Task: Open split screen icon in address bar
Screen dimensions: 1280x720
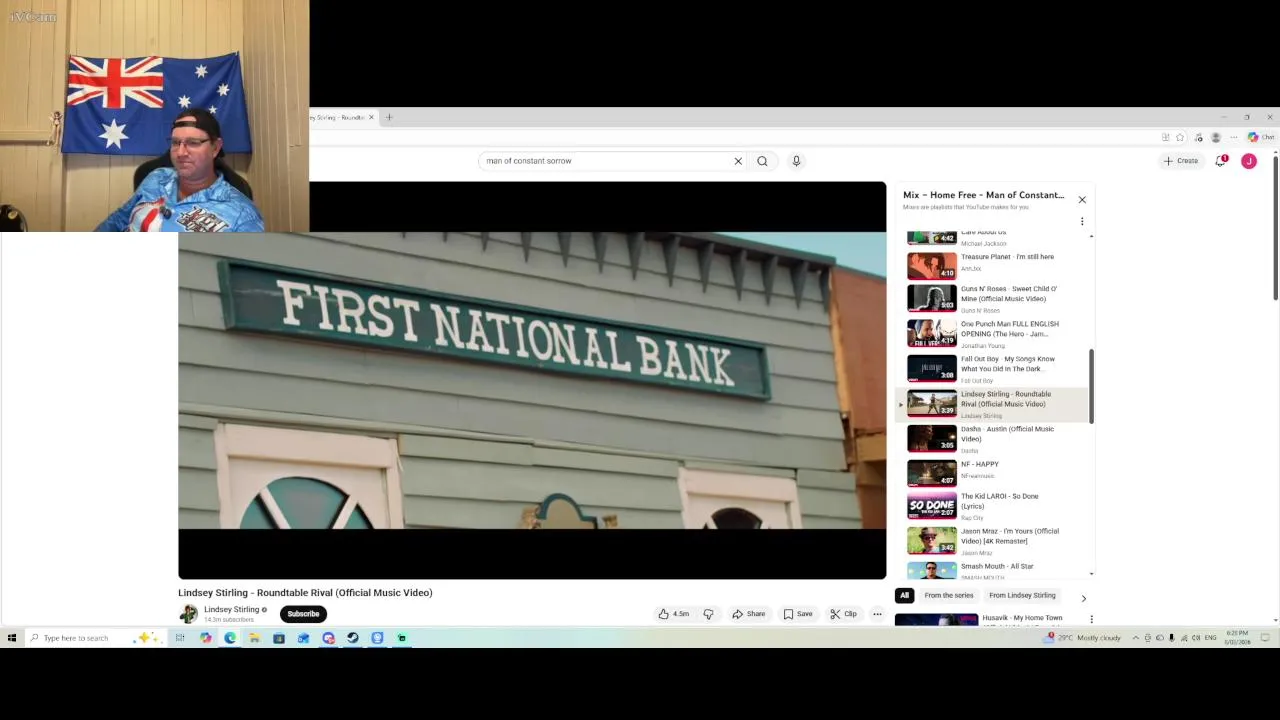Action: pyautogui.click(x=1165, y=137)
